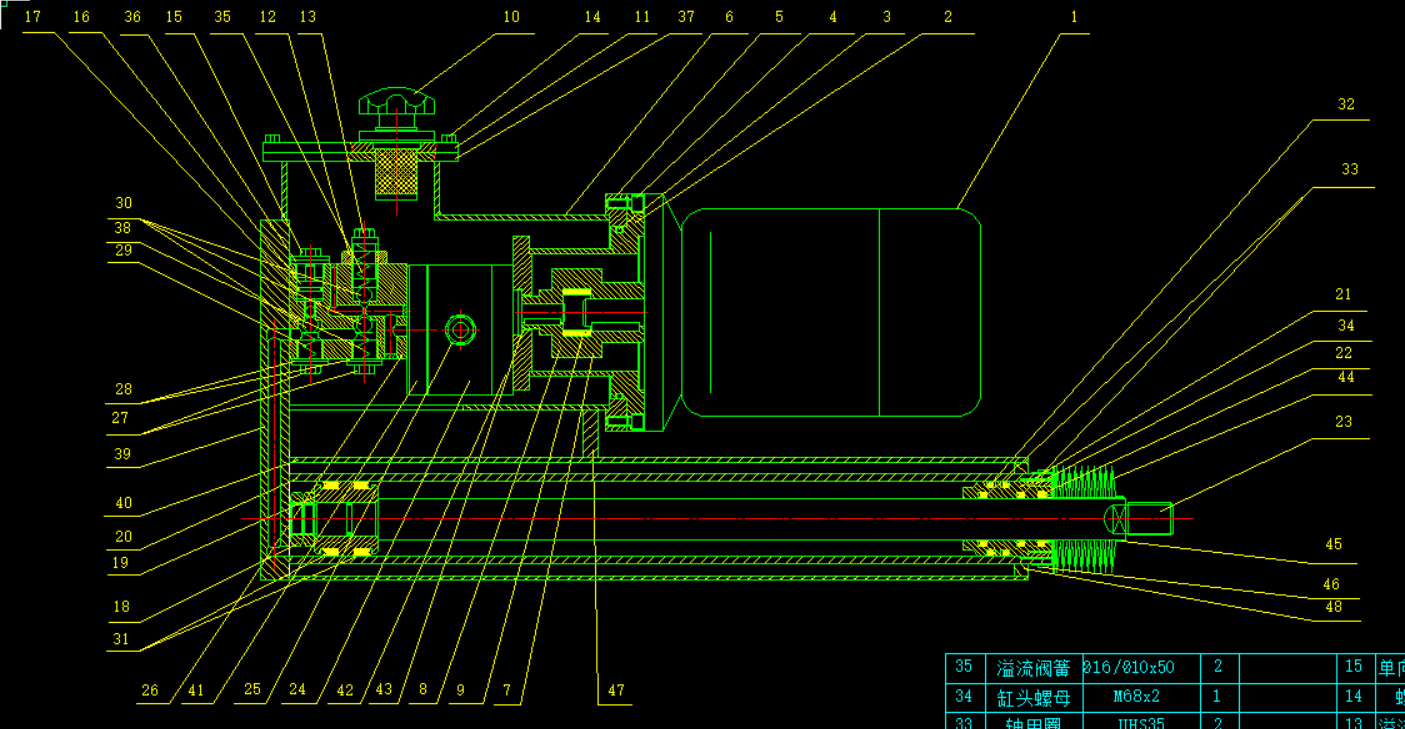The height and width of the screenshot is (729, 1405).
Task: Select callout number 31
Action: pos(121,640)
